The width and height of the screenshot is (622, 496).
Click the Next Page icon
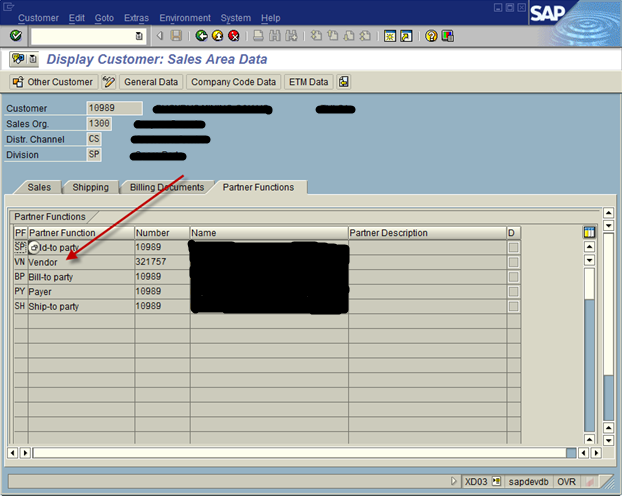click(349, 36)
